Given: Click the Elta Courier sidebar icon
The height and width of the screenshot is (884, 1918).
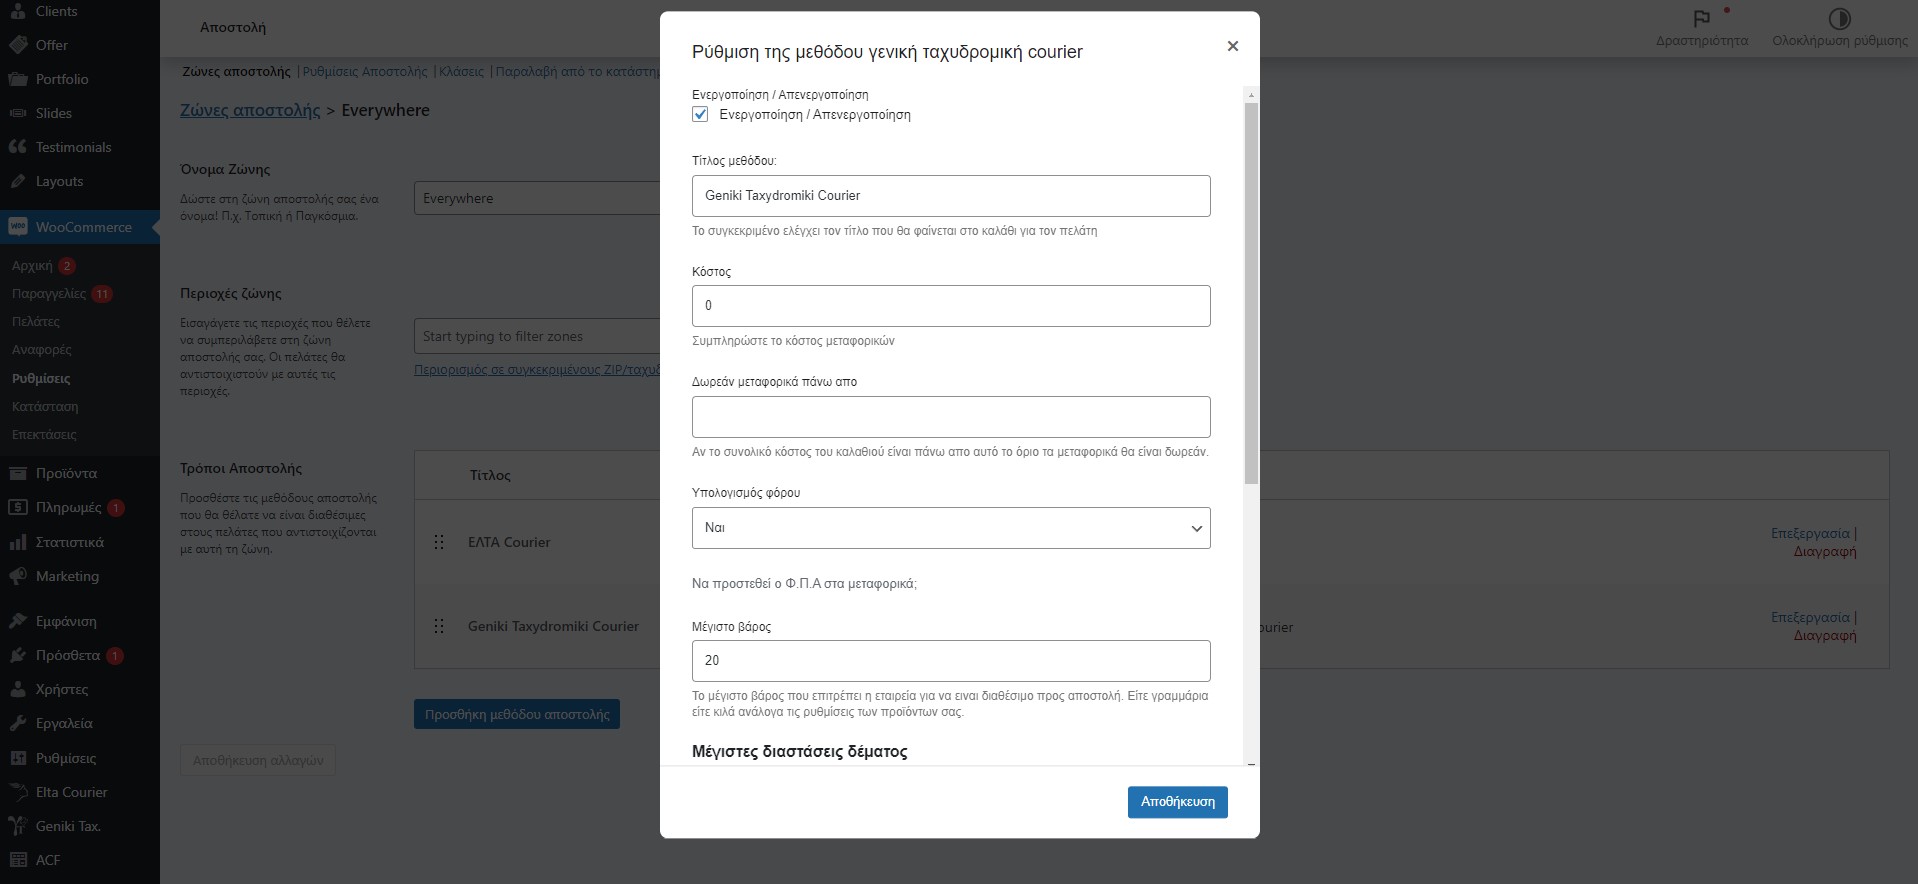Looking at the screenshot, I should tap(18, 792).
